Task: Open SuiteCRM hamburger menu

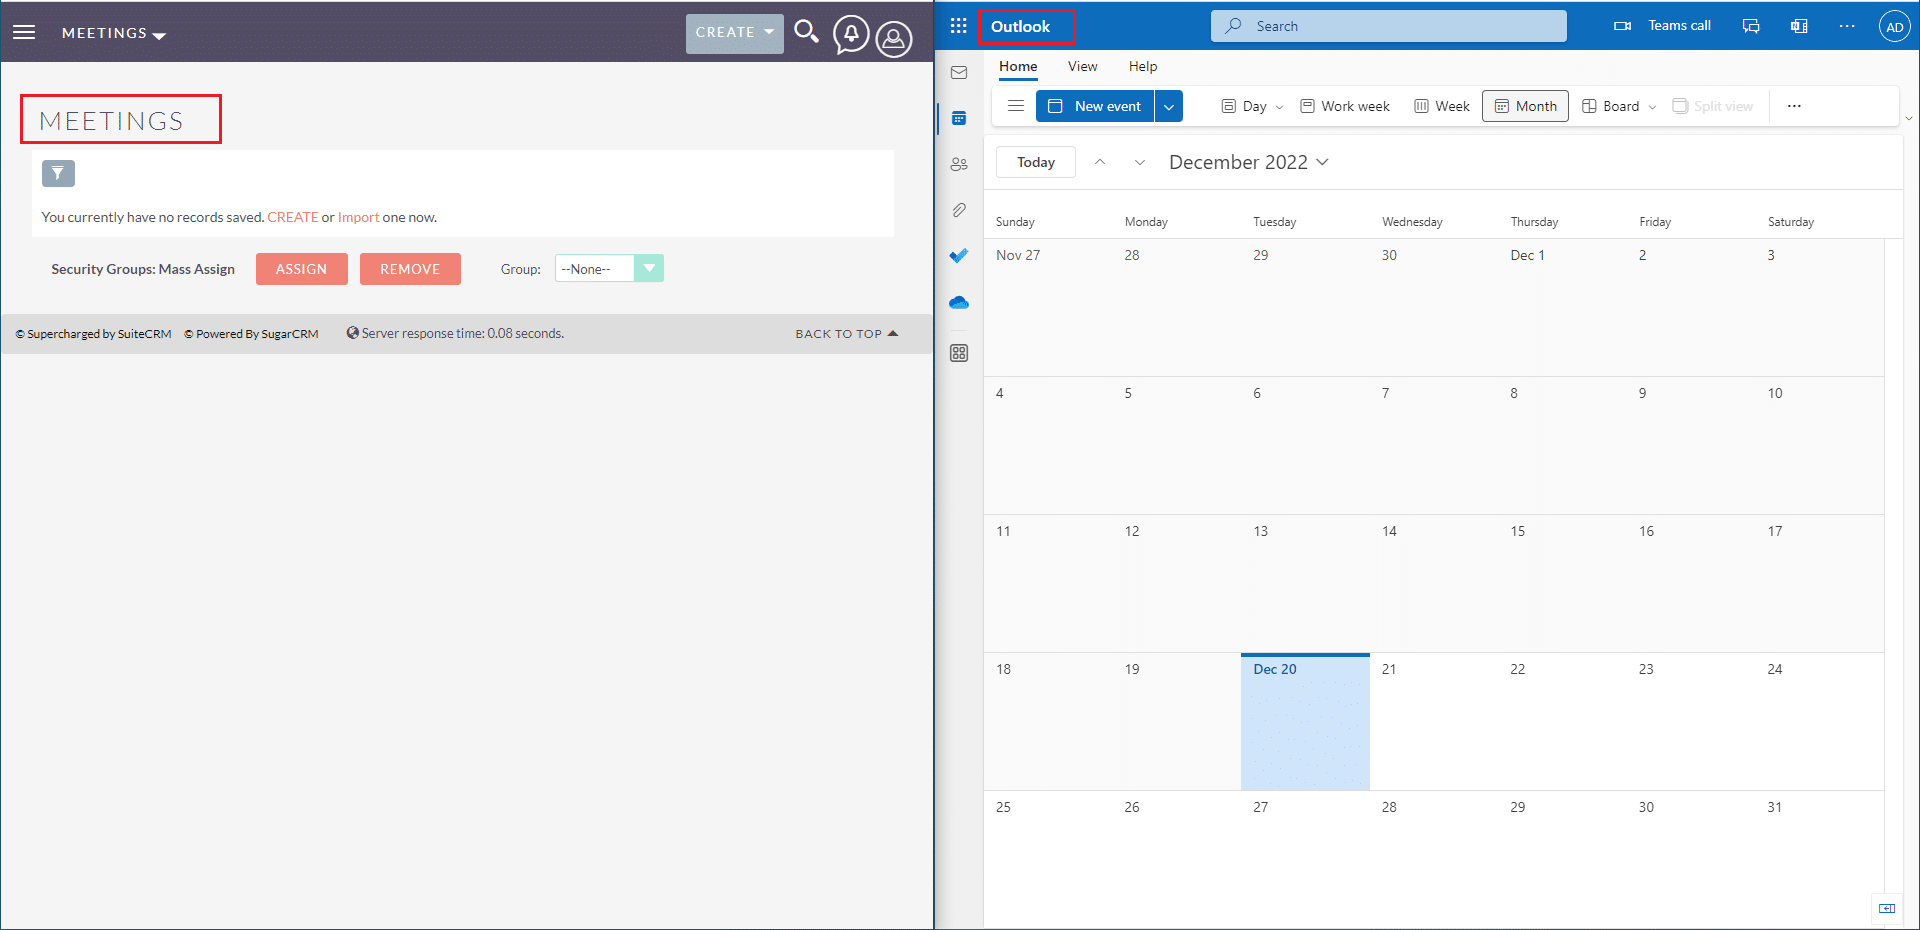Action: pyautogui.click(x=24, y=32)
